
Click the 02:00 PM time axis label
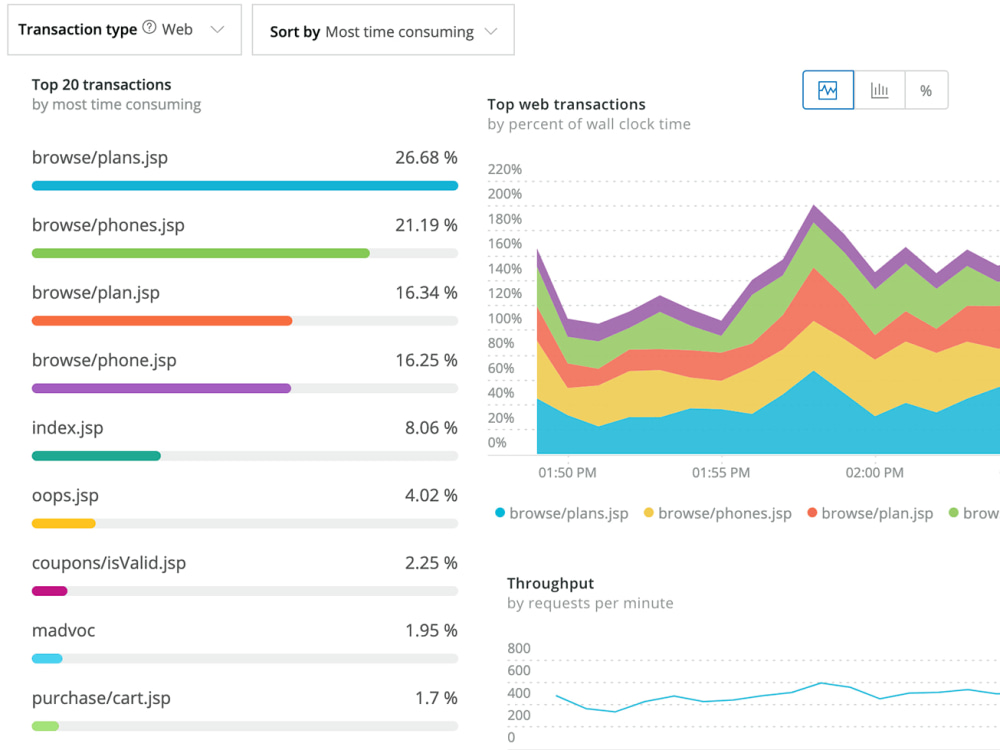[x=874, y=473]
